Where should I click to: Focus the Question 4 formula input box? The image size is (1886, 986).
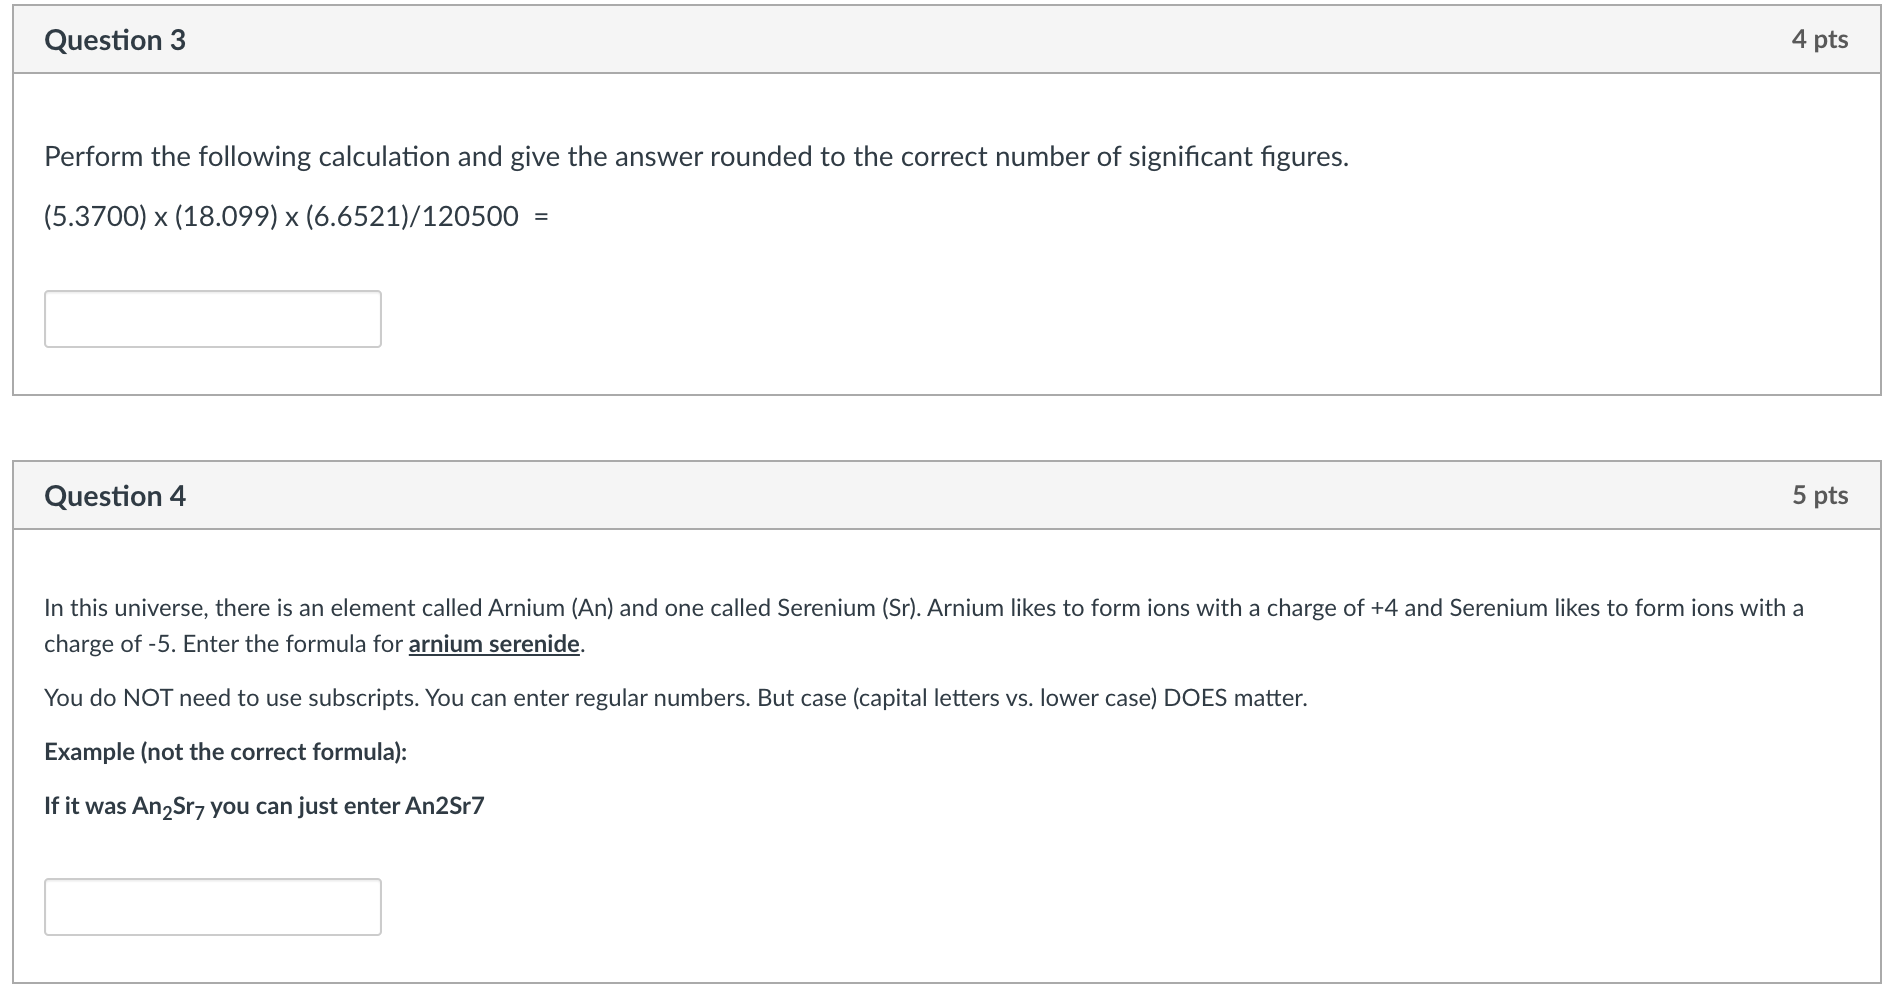point(212,907)
